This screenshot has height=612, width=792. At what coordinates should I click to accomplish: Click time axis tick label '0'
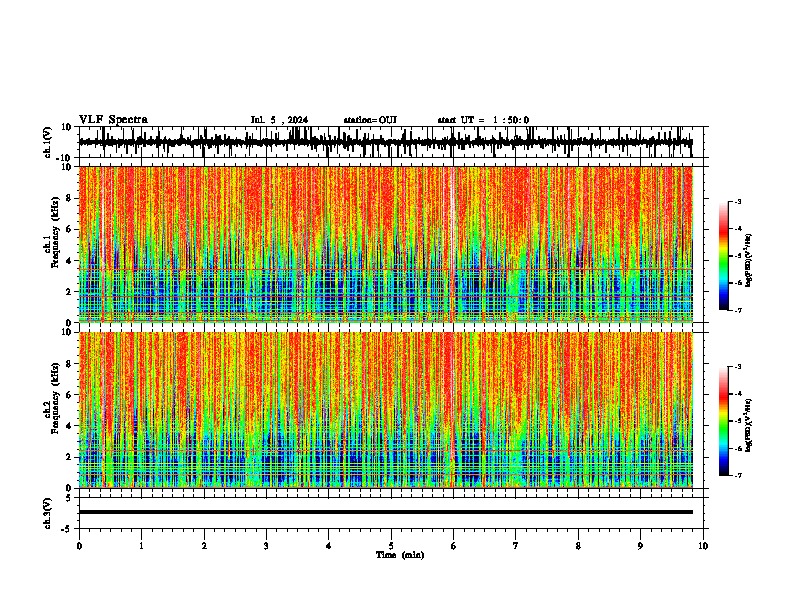coord(79,546)
